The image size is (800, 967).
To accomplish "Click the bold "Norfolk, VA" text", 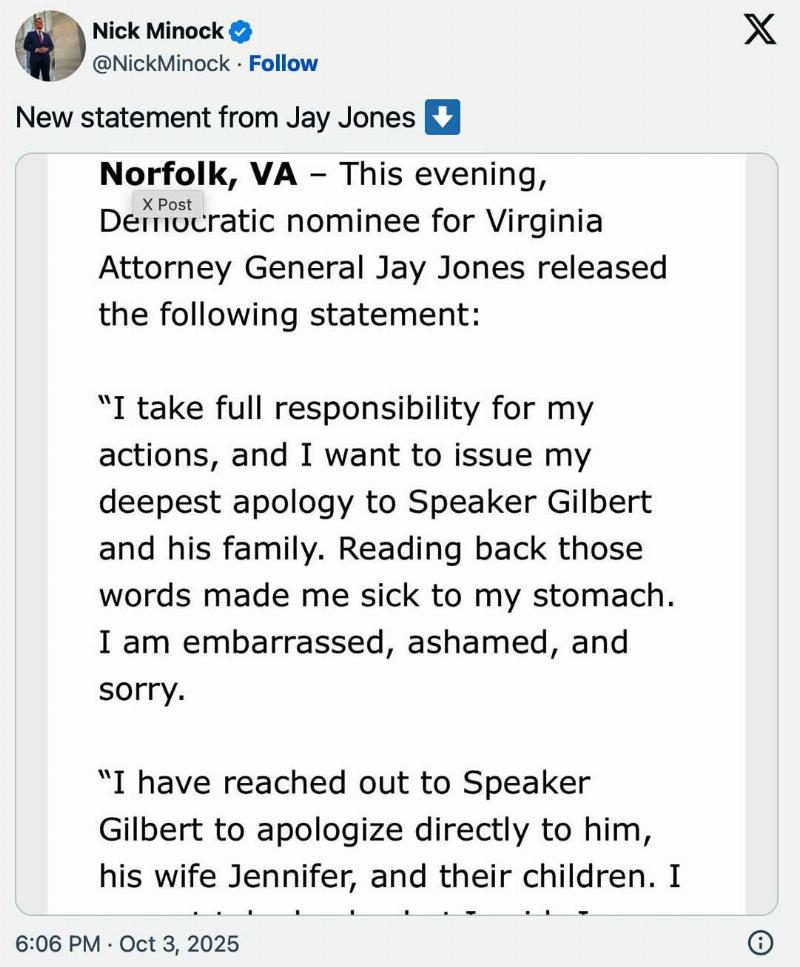I will click(x=198, y=175).
